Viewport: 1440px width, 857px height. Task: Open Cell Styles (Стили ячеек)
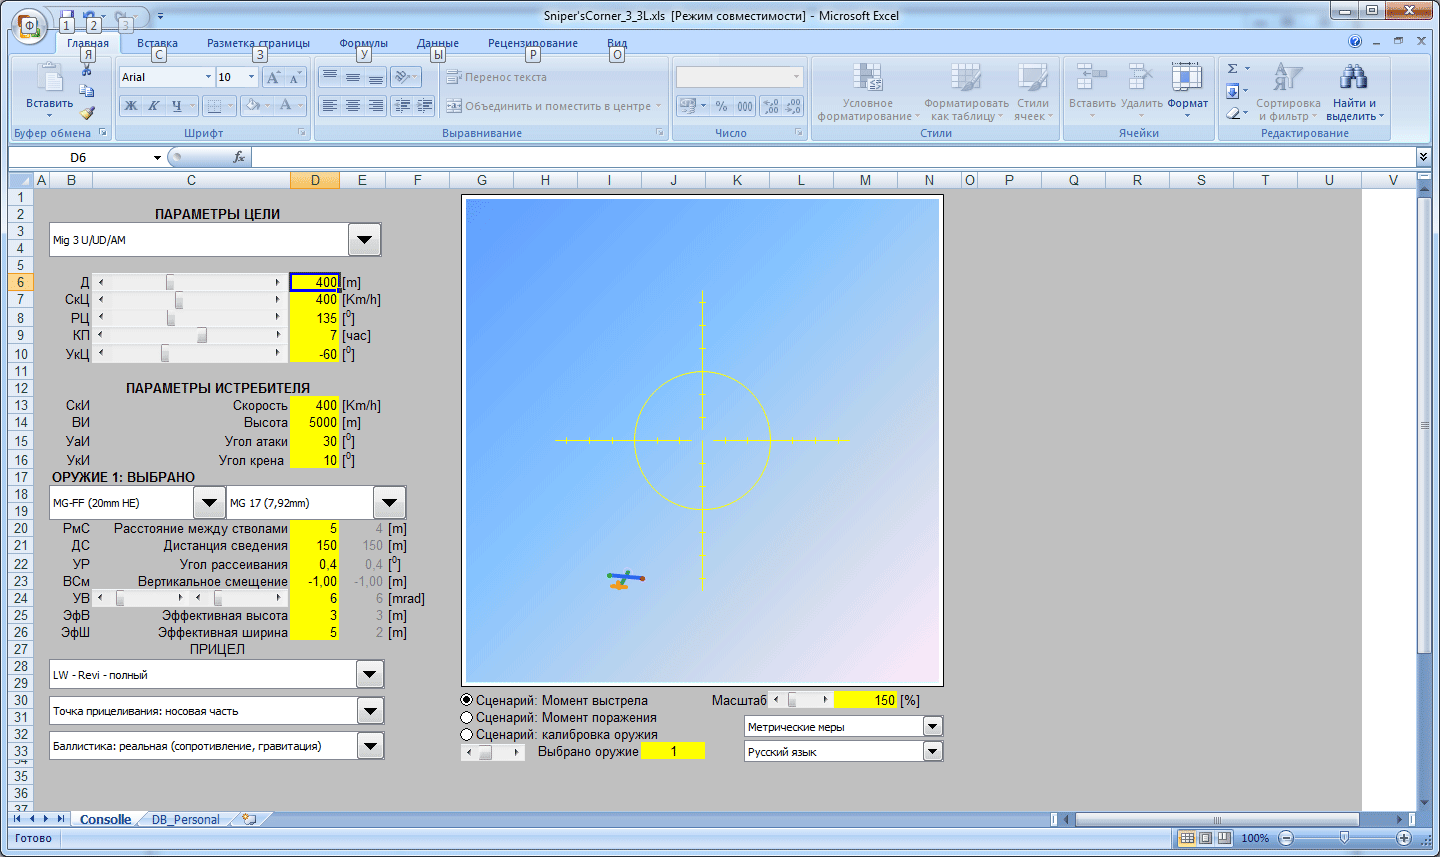(1032, 92)
